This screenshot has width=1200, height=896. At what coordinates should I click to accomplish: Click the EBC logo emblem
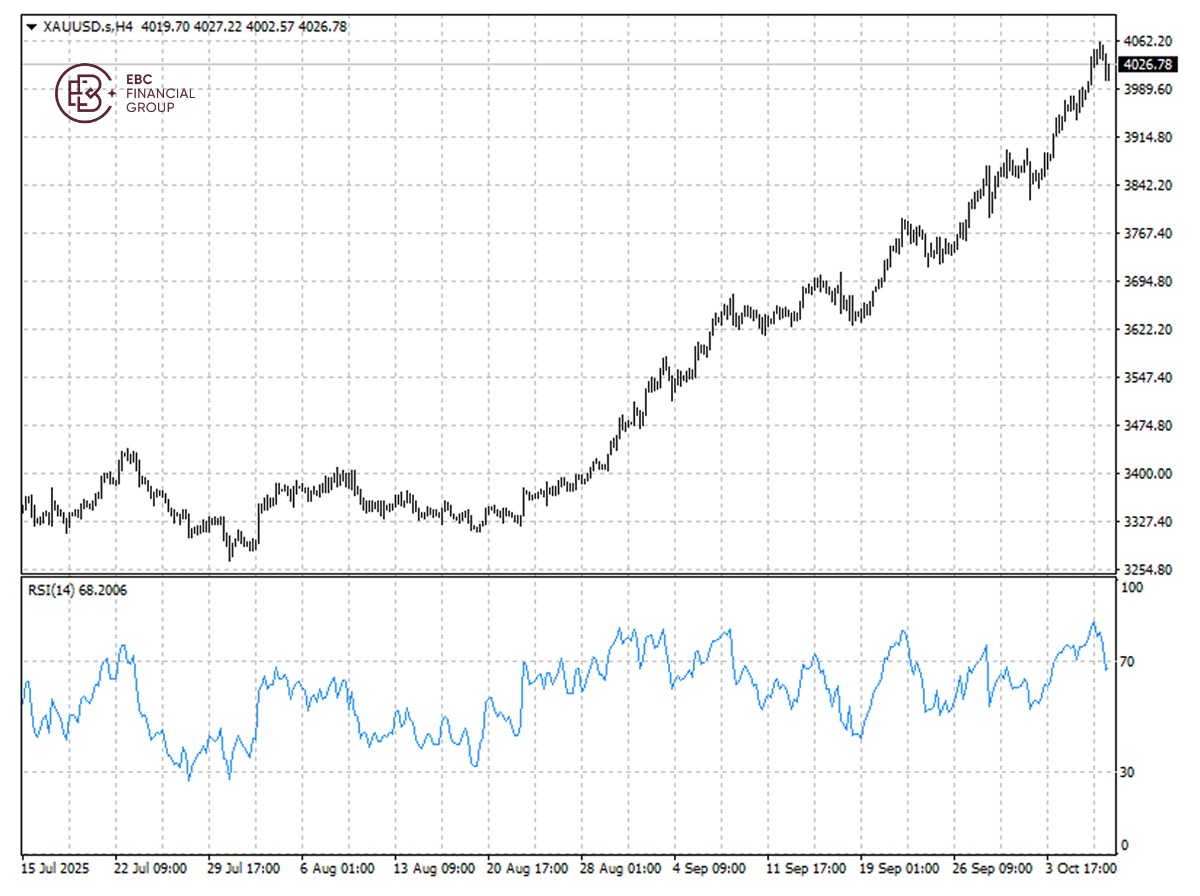click(x=80, y=94)
